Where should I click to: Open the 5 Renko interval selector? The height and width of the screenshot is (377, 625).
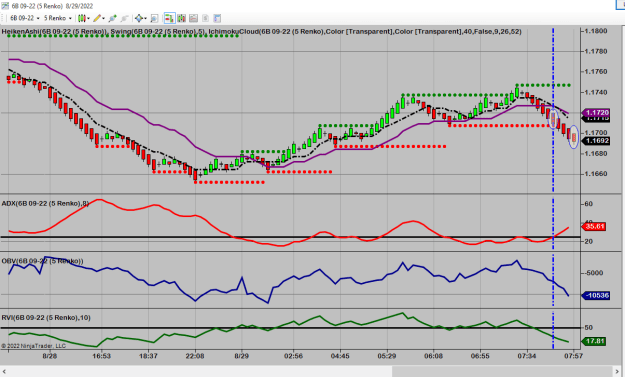(57, 18)
